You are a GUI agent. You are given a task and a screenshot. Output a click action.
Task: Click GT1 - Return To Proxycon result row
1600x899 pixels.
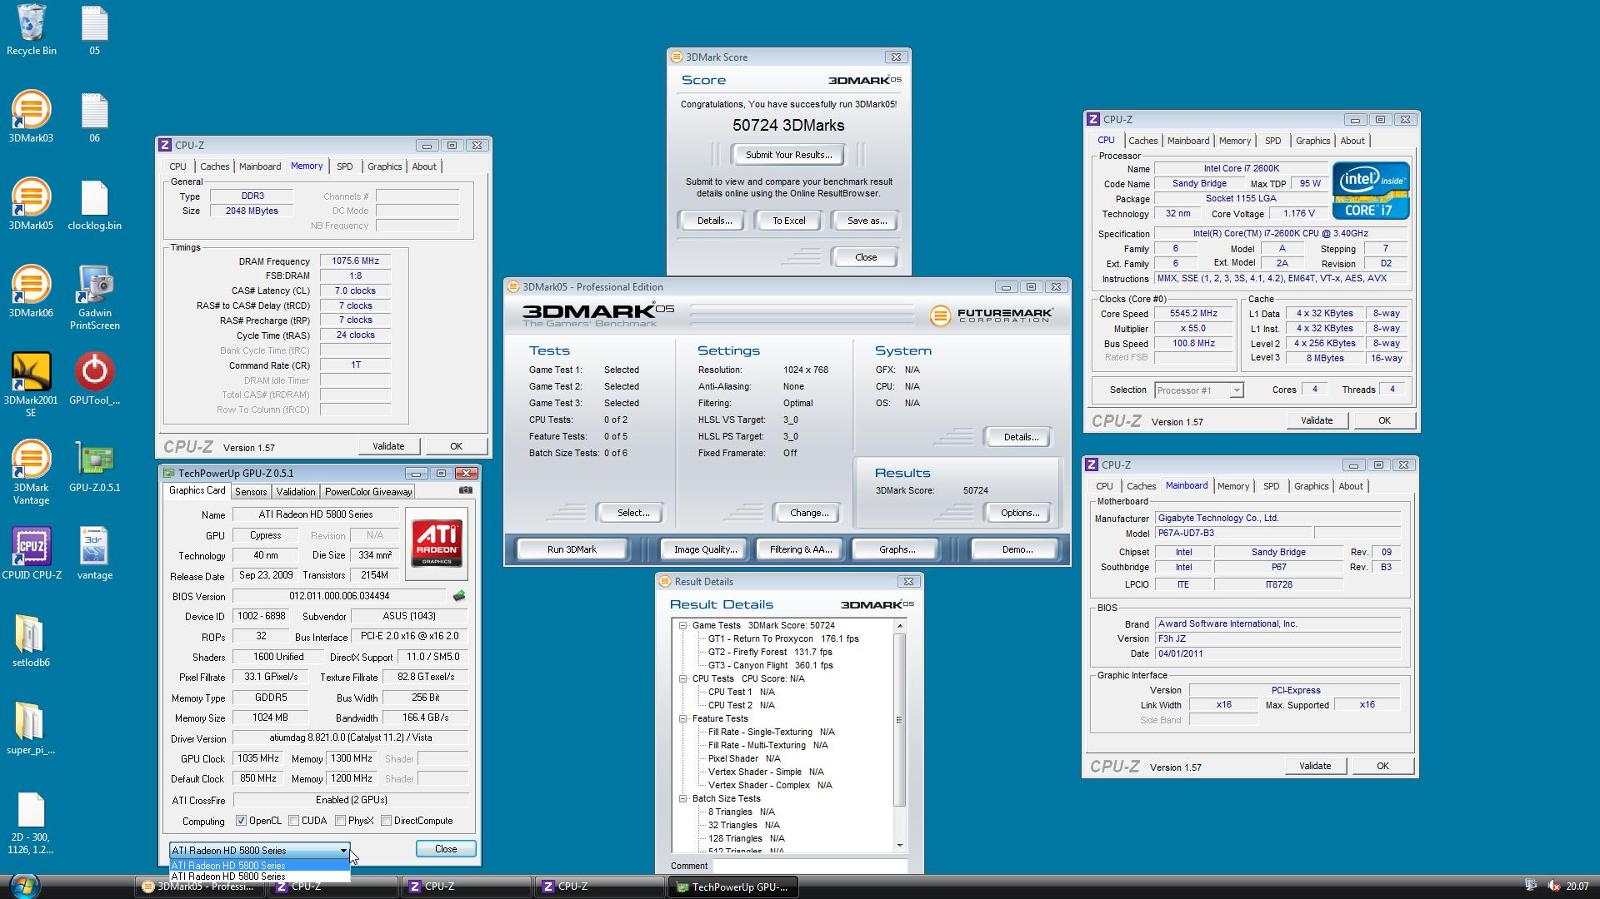783,639
